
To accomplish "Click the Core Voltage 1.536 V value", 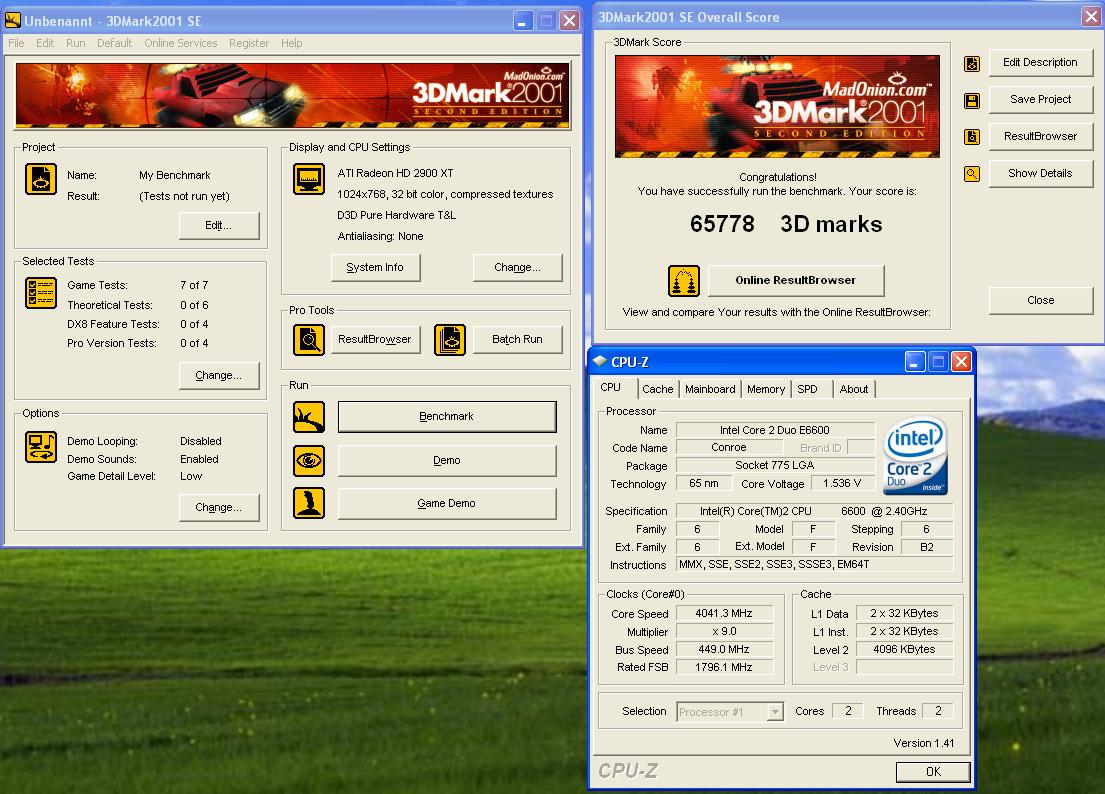I will pos(841,483).
